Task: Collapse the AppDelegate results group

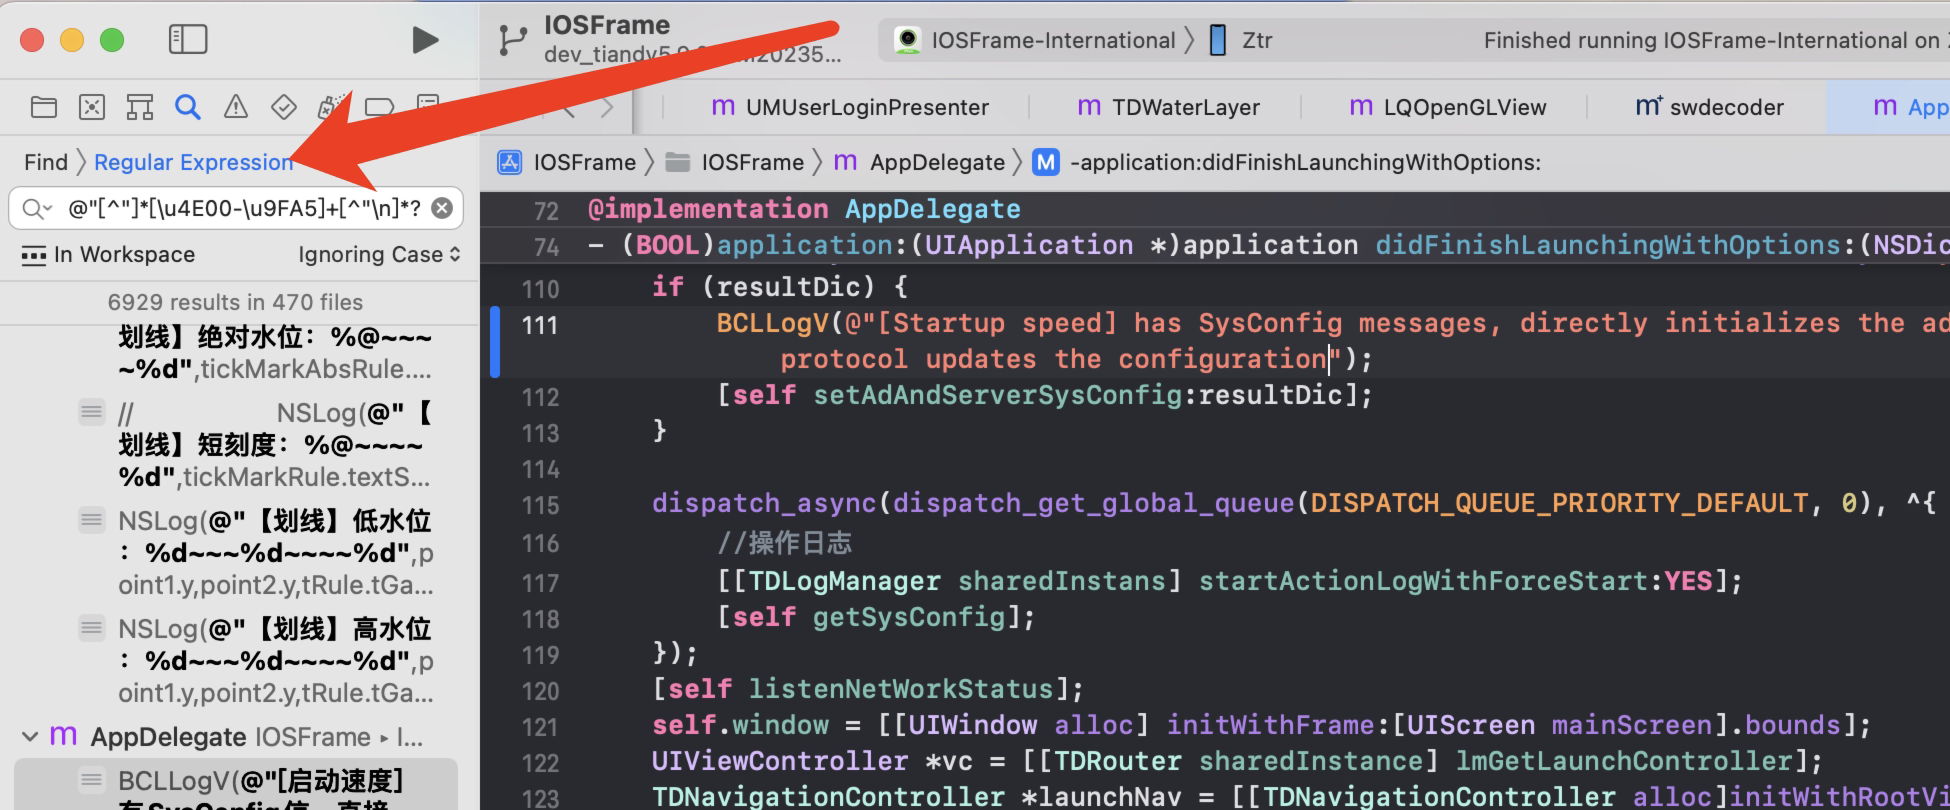Action: click(29, 738)
